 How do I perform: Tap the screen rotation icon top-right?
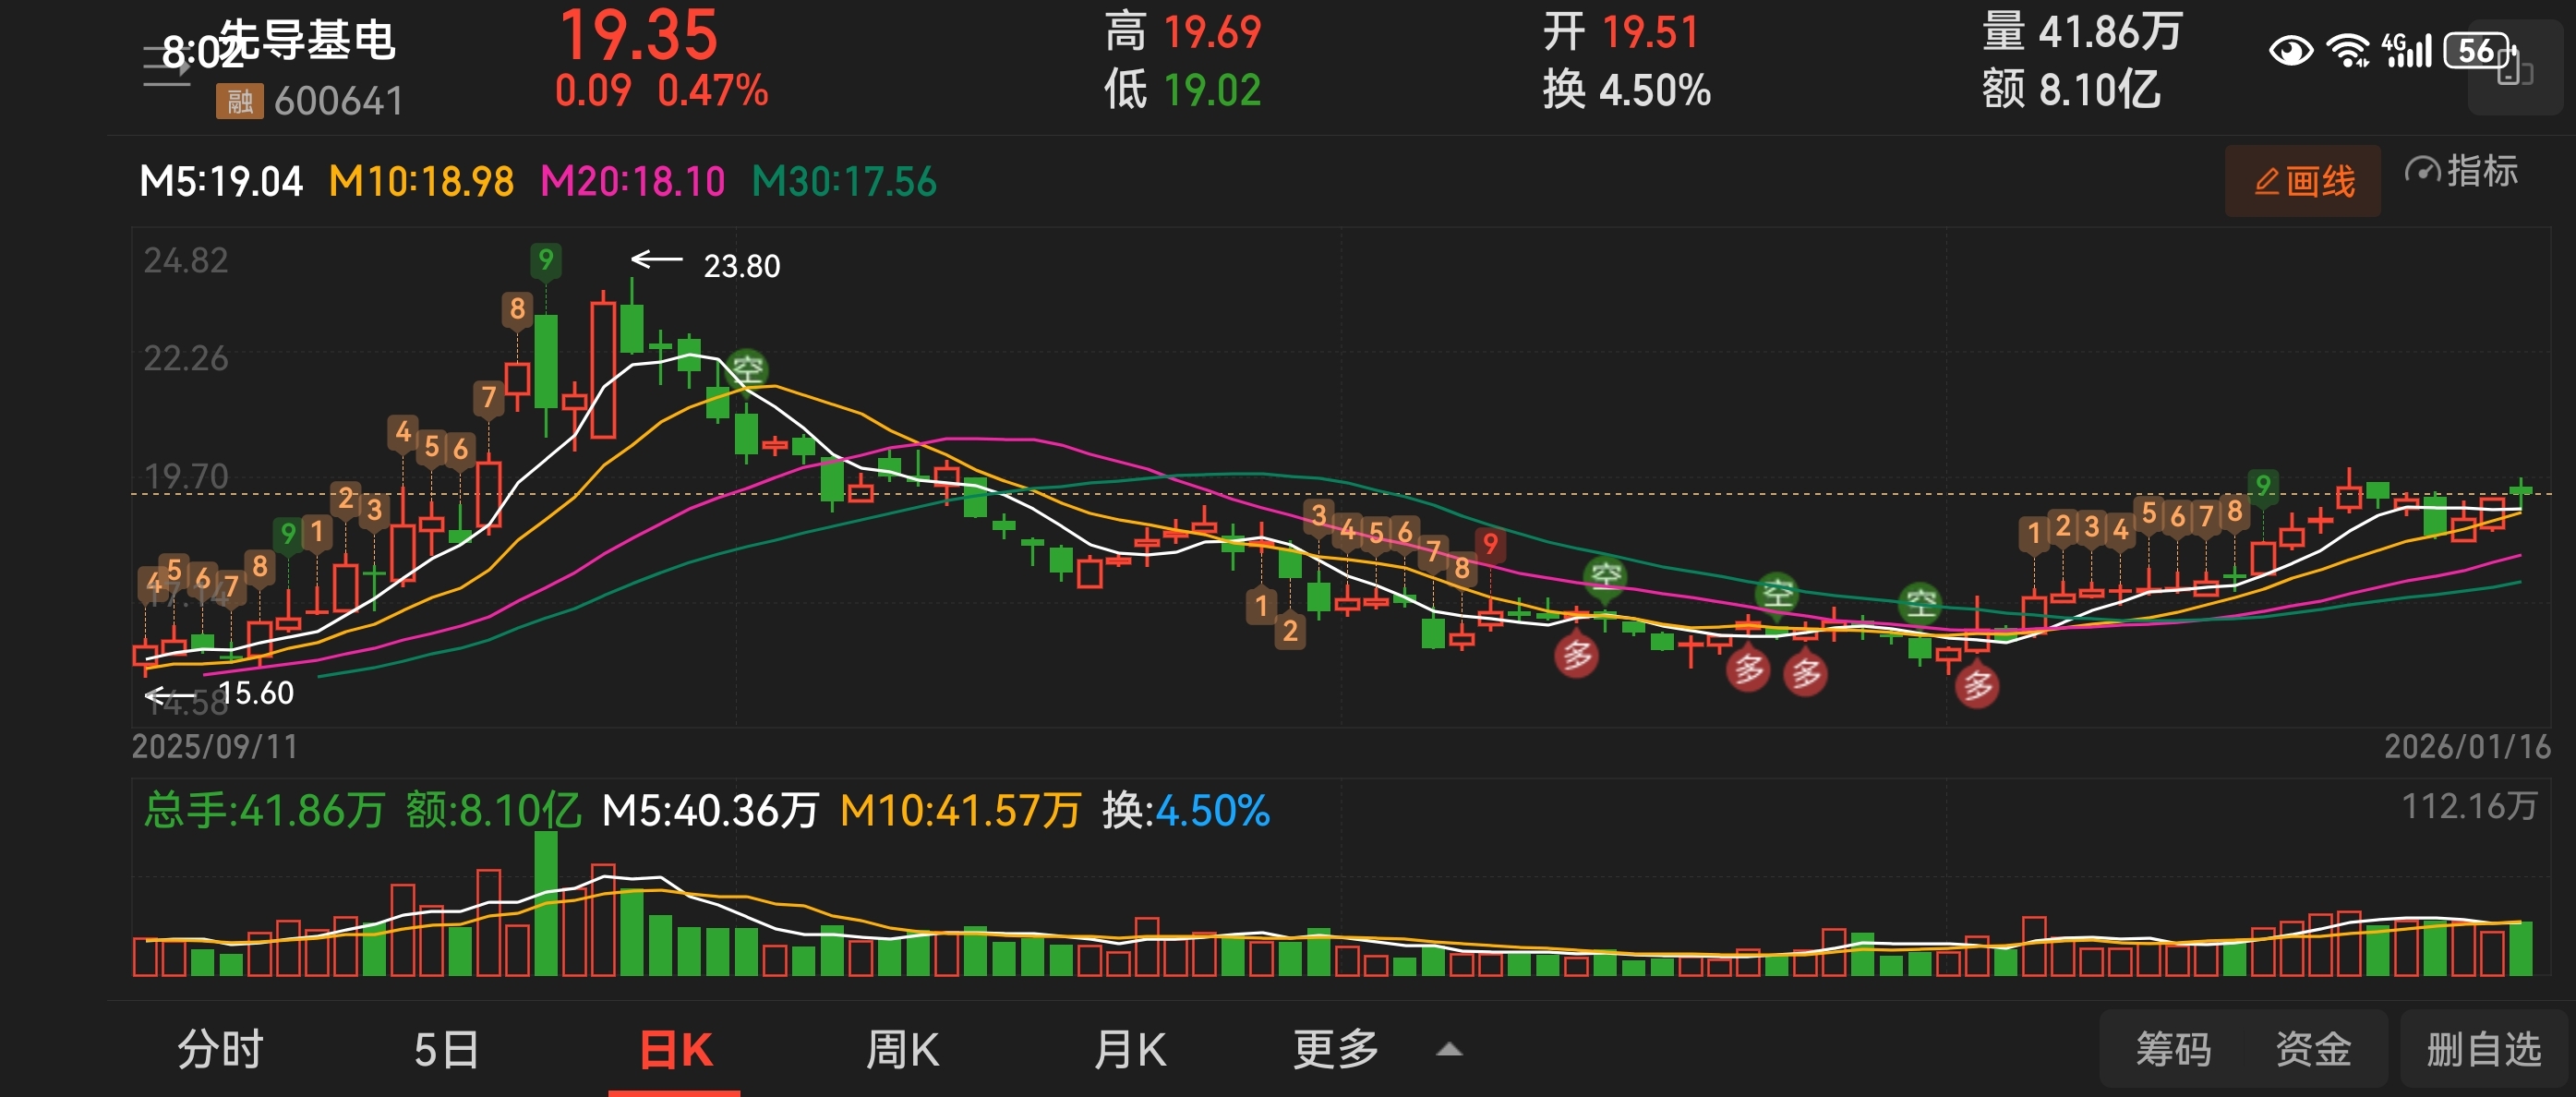tap(2514, 69)
